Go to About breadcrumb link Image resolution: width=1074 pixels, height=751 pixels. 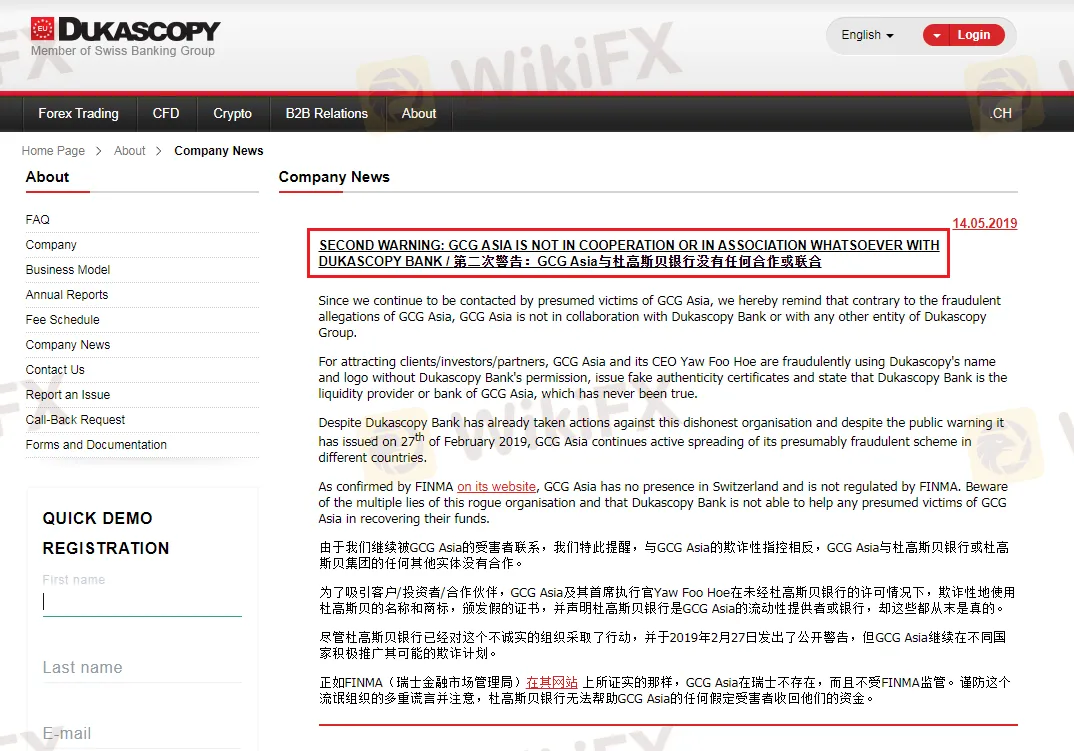point(129,151)
